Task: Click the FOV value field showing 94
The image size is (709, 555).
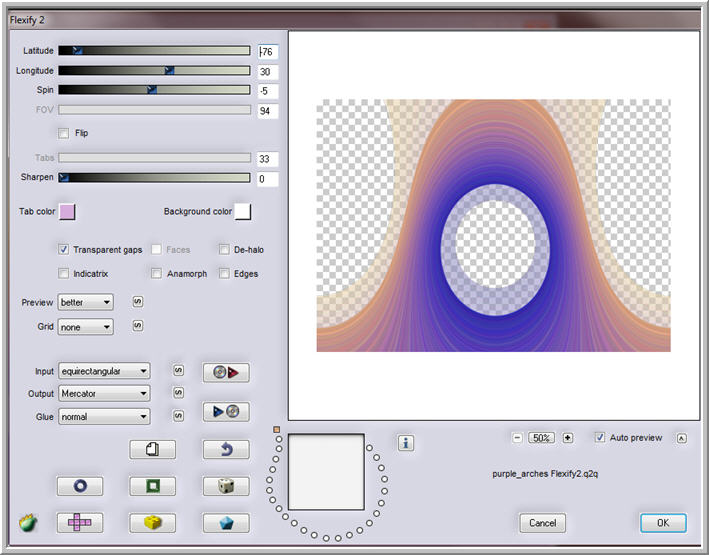Action: pyautogui.click(x=268, y=111)
